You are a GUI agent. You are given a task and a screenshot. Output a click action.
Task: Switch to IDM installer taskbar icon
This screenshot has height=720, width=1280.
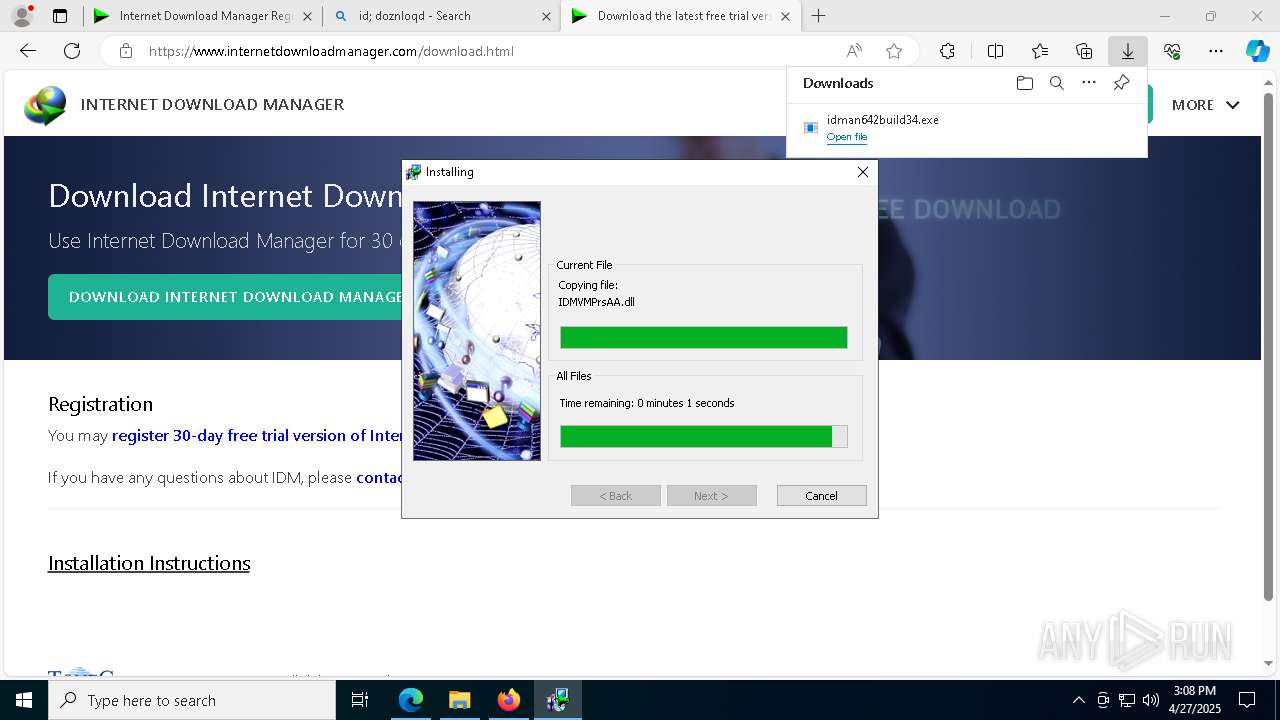(558, 700)
